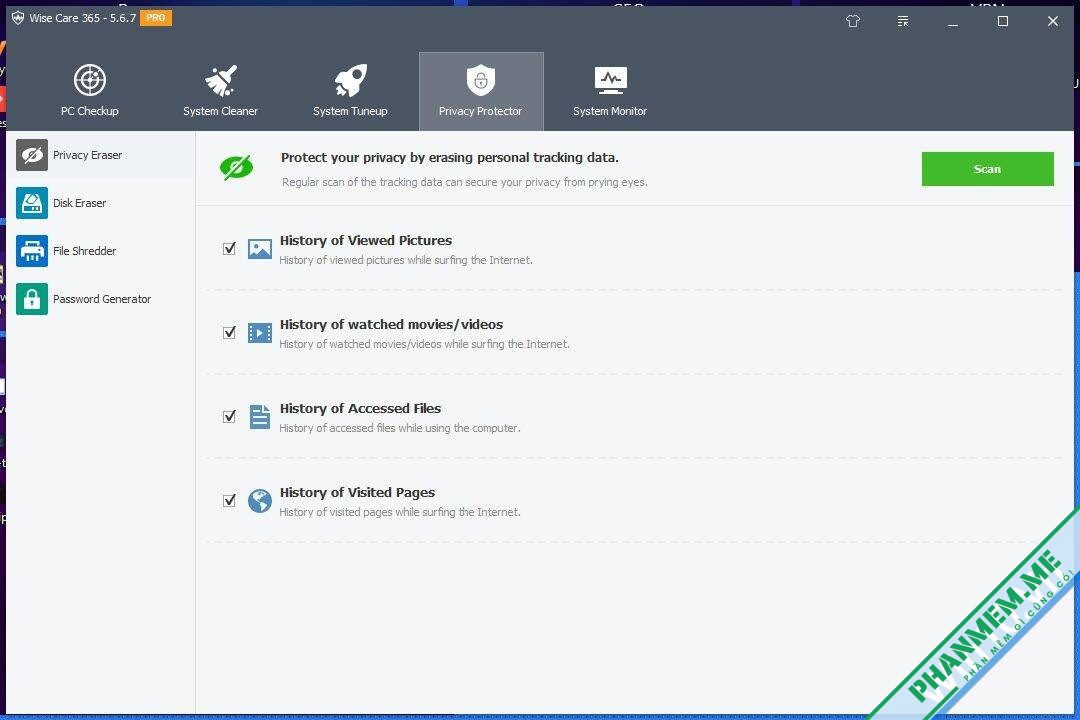
Task: Click the orange PRO badge
Action: 156,18
